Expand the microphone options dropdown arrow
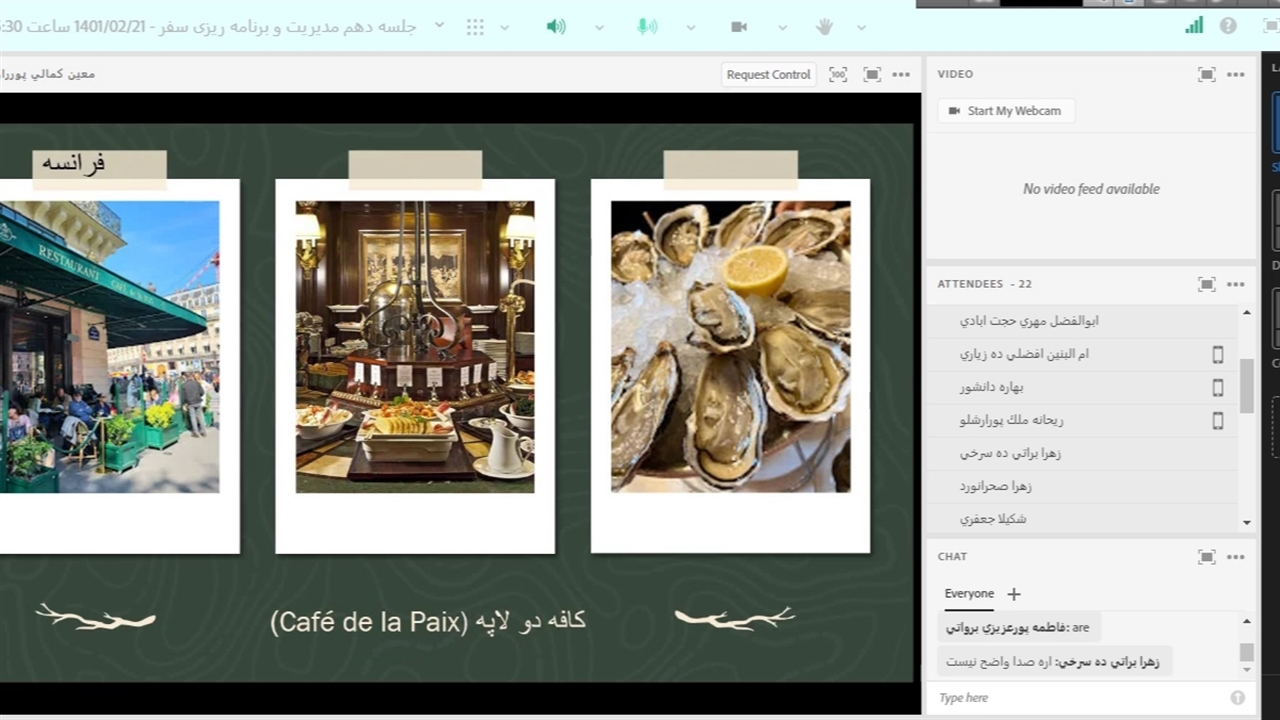Image resolution: width=1280 pixels, height=720 pixels. [690, 27]
